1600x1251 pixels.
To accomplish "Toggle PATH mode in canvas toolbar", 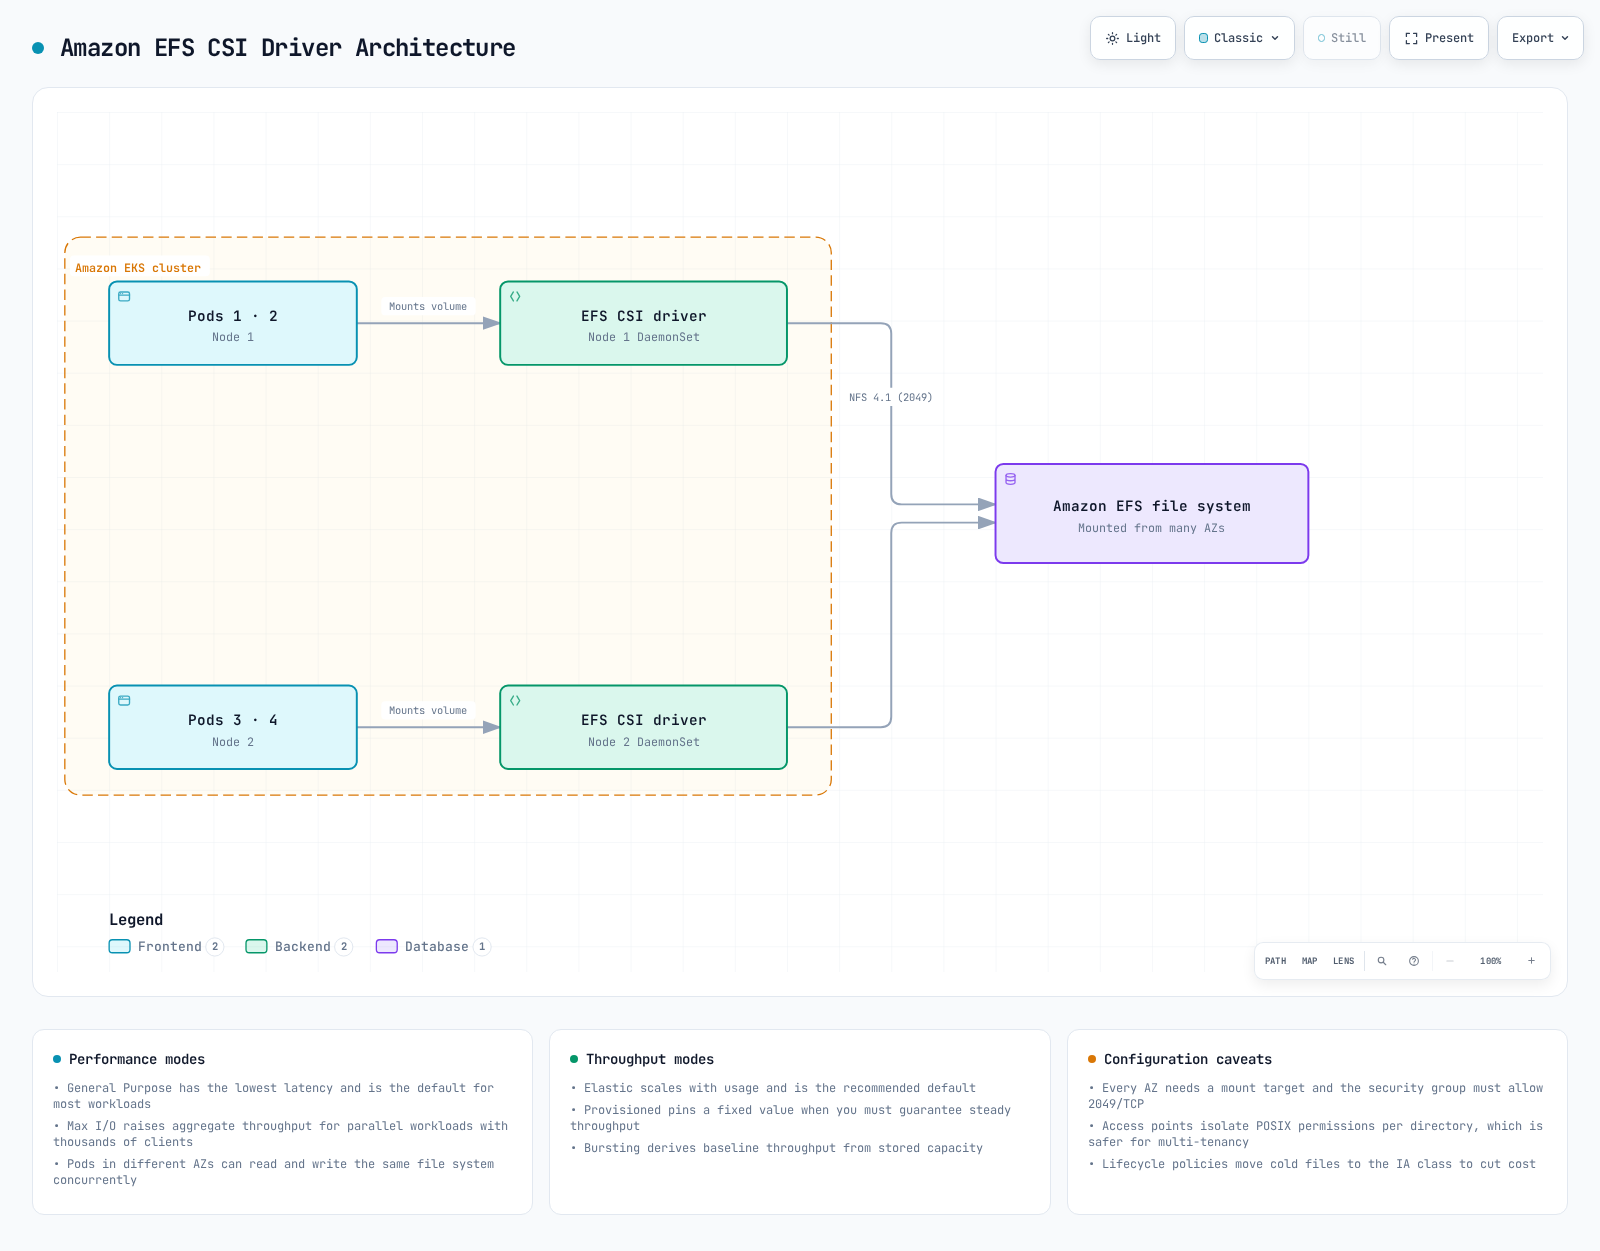I will [1275, 961].
